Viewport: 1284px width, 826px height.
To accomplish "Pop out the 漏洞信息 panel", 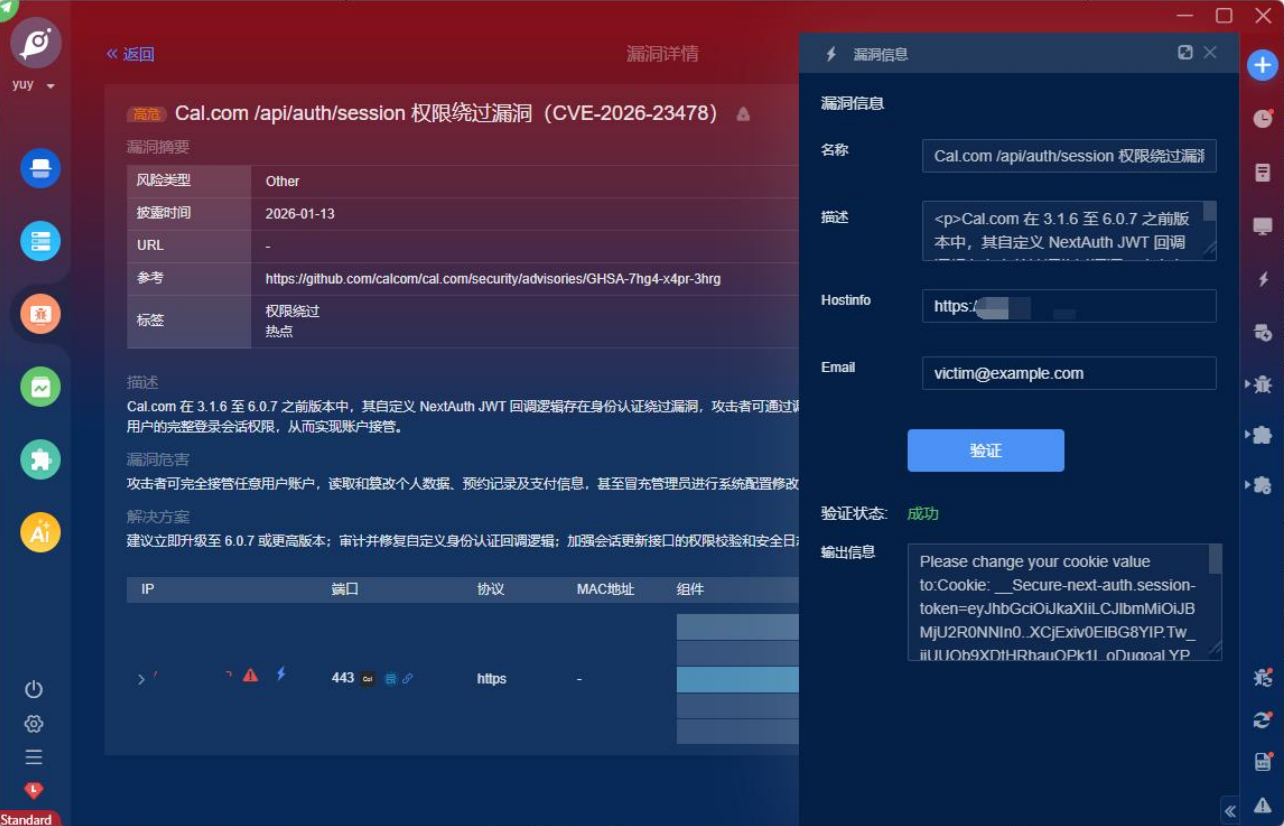I will coord(1185,53).
